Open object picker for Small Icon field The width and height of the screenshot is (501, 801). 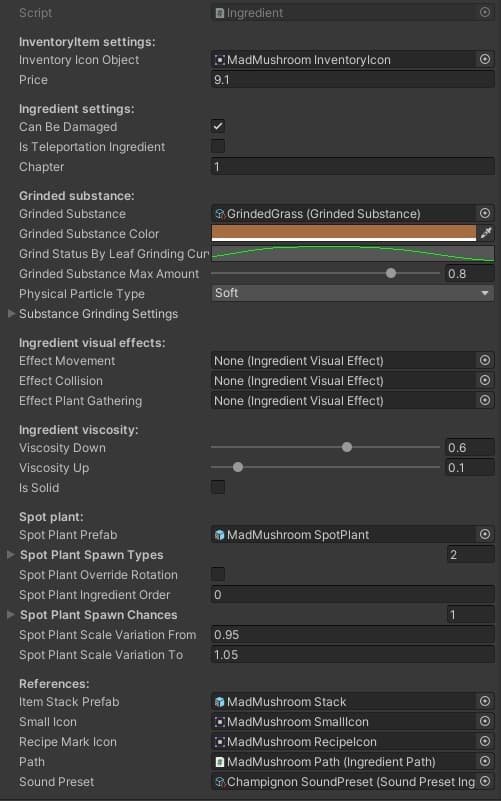[485, 721]
